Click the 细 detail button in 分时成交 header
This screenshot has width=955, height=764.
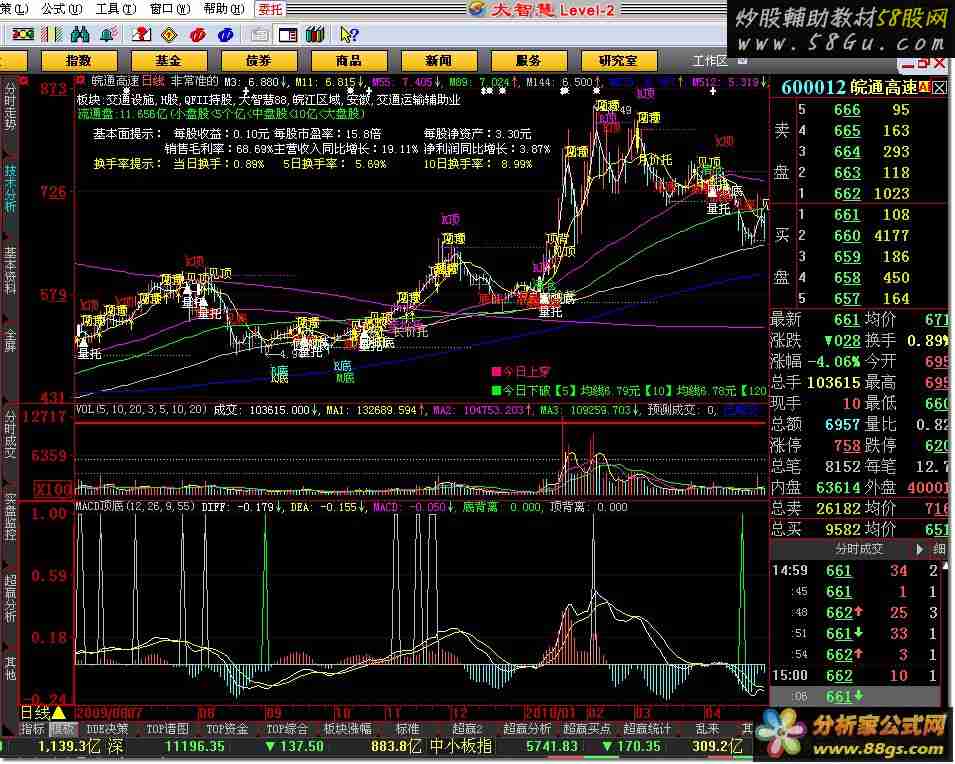[x=940, y=549]
